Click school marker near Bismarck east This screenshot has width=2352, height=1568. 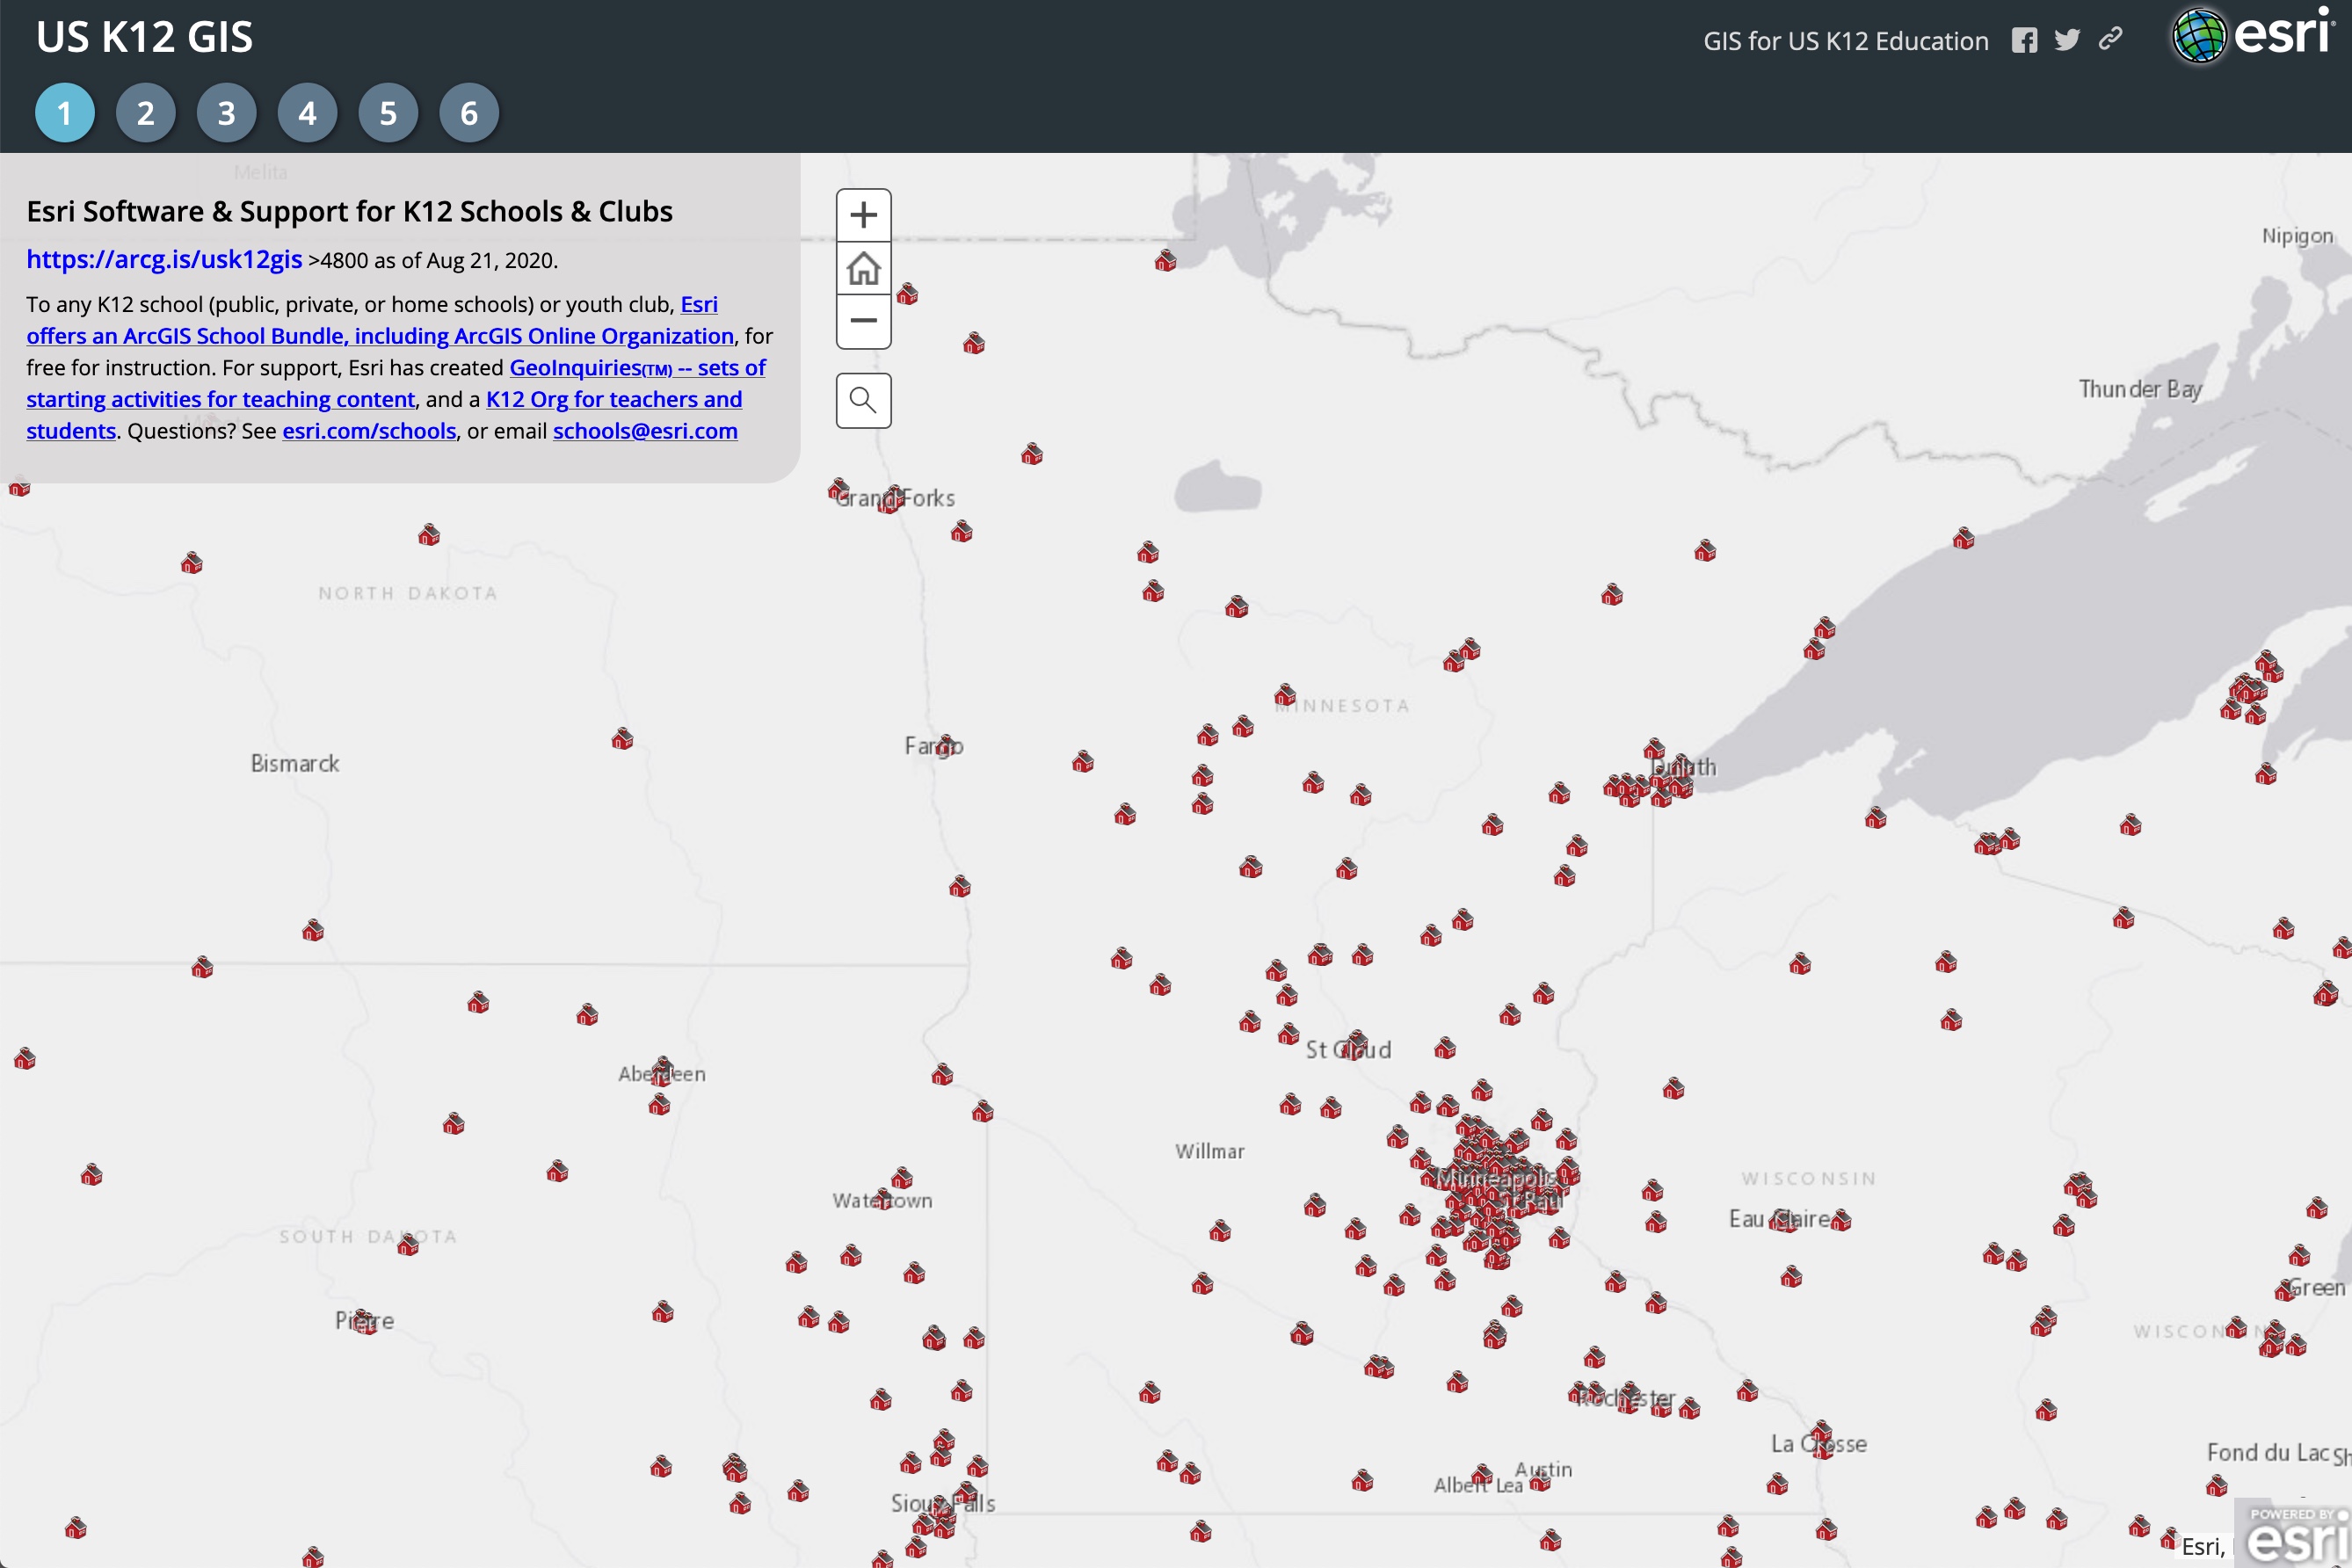[x=622, y=739]
